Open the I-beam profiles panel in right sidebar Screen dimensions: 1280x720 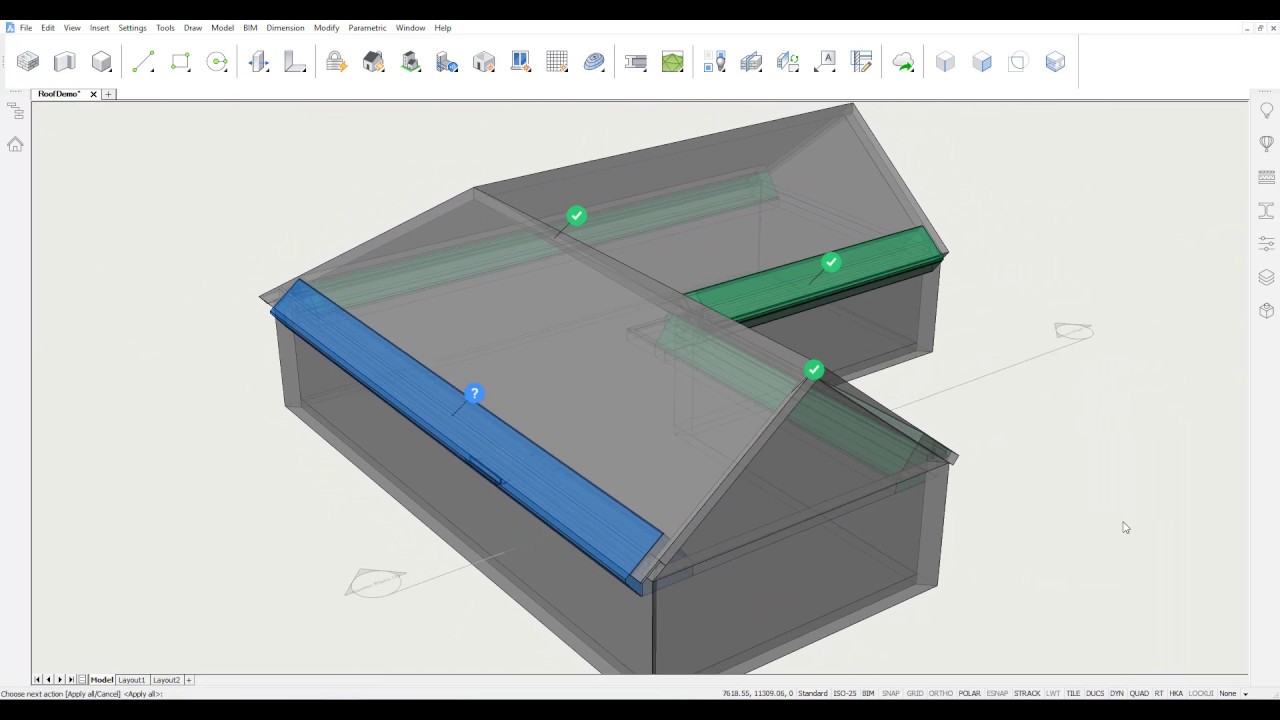(x=1266, y=210)
